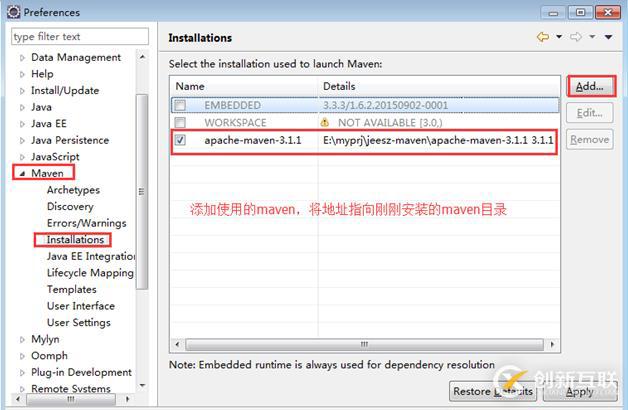Click the tree horizontal scroll-left arrow

point(18,399)
